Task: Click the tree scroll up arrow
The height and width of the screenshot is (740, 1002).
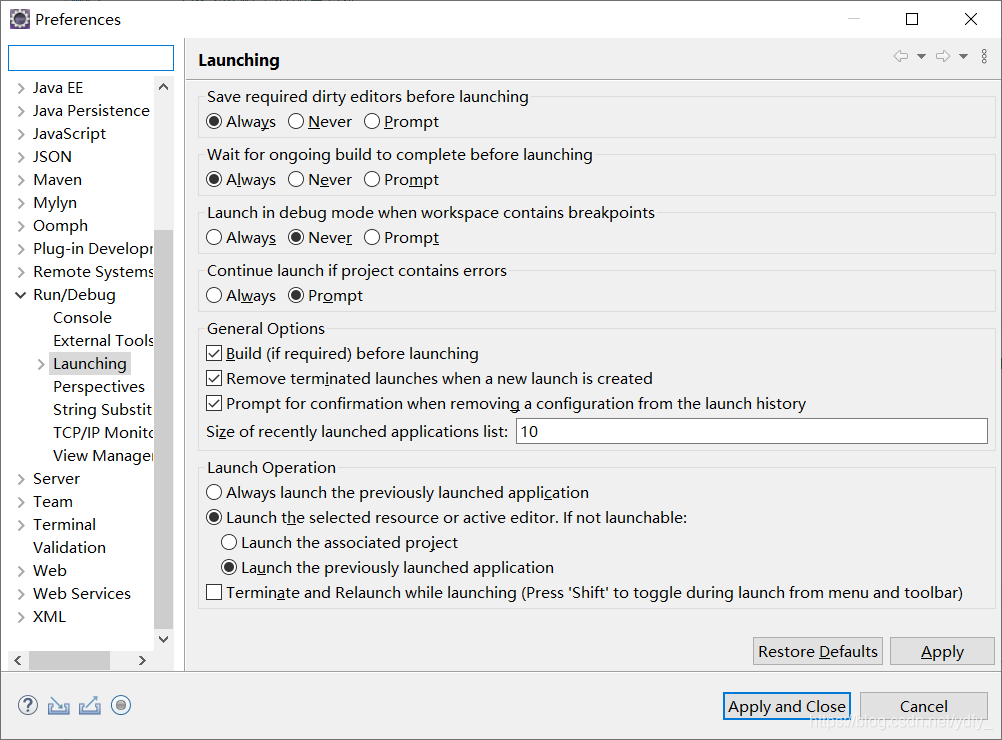Action: tap(164, 87)
